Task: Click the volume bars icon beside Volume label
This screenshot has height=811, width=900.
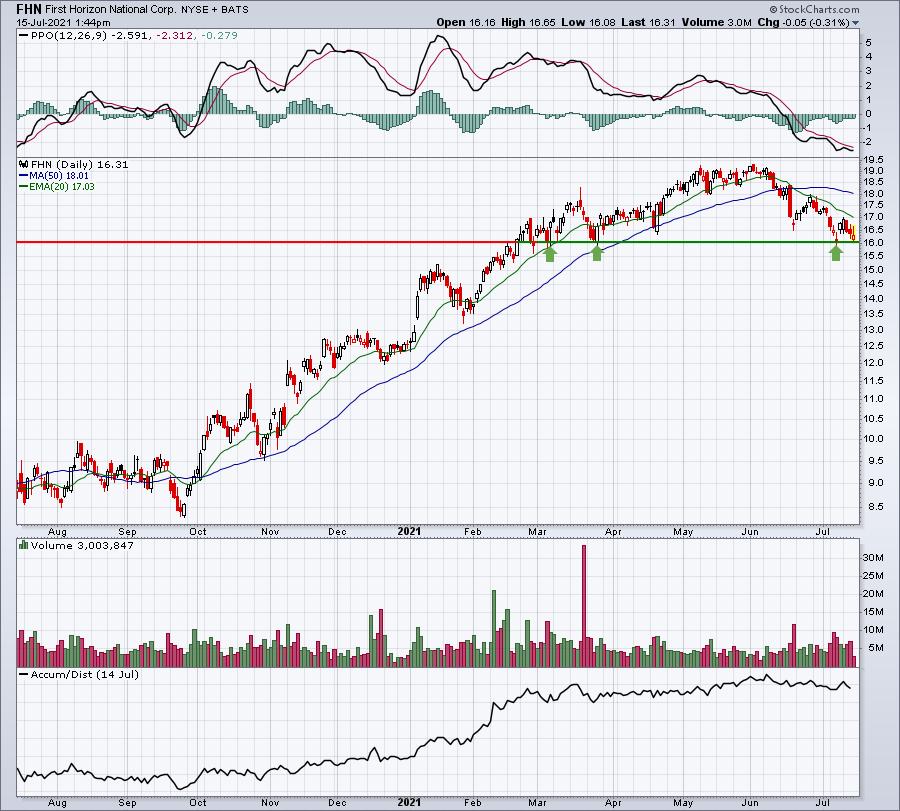Action: click(24, 545)
